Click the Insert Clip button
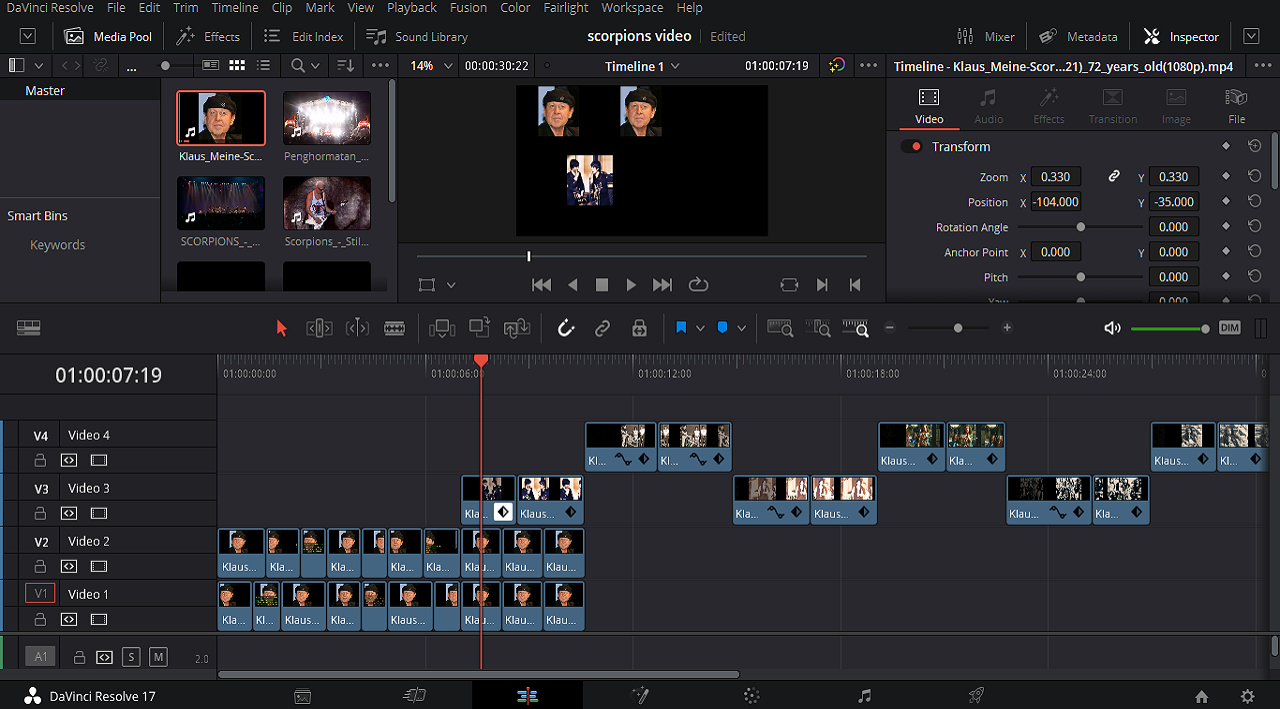The width and height of the screenshot is (1280, 709). (441, 328)
